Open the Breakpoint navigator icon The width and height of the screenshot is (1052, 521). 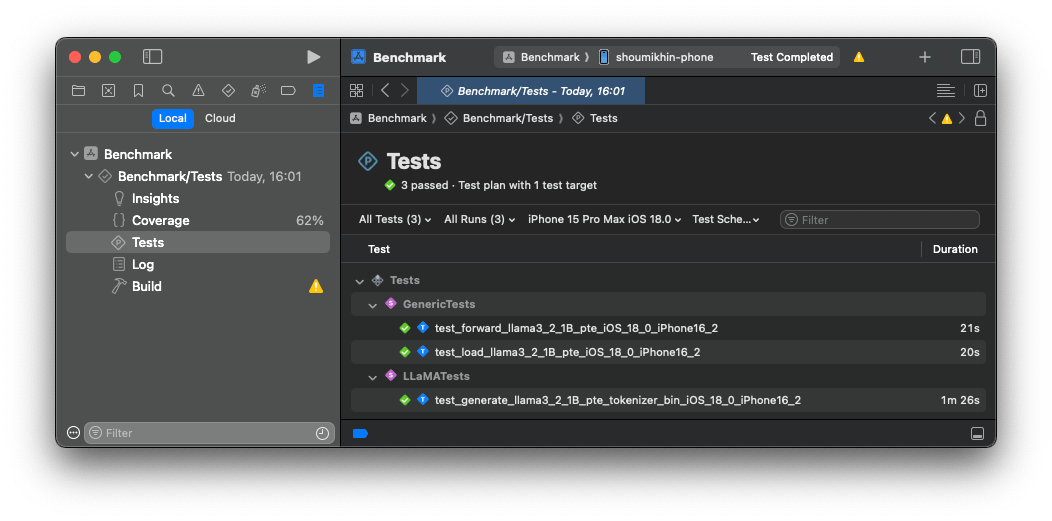click(x=288, y=90)
